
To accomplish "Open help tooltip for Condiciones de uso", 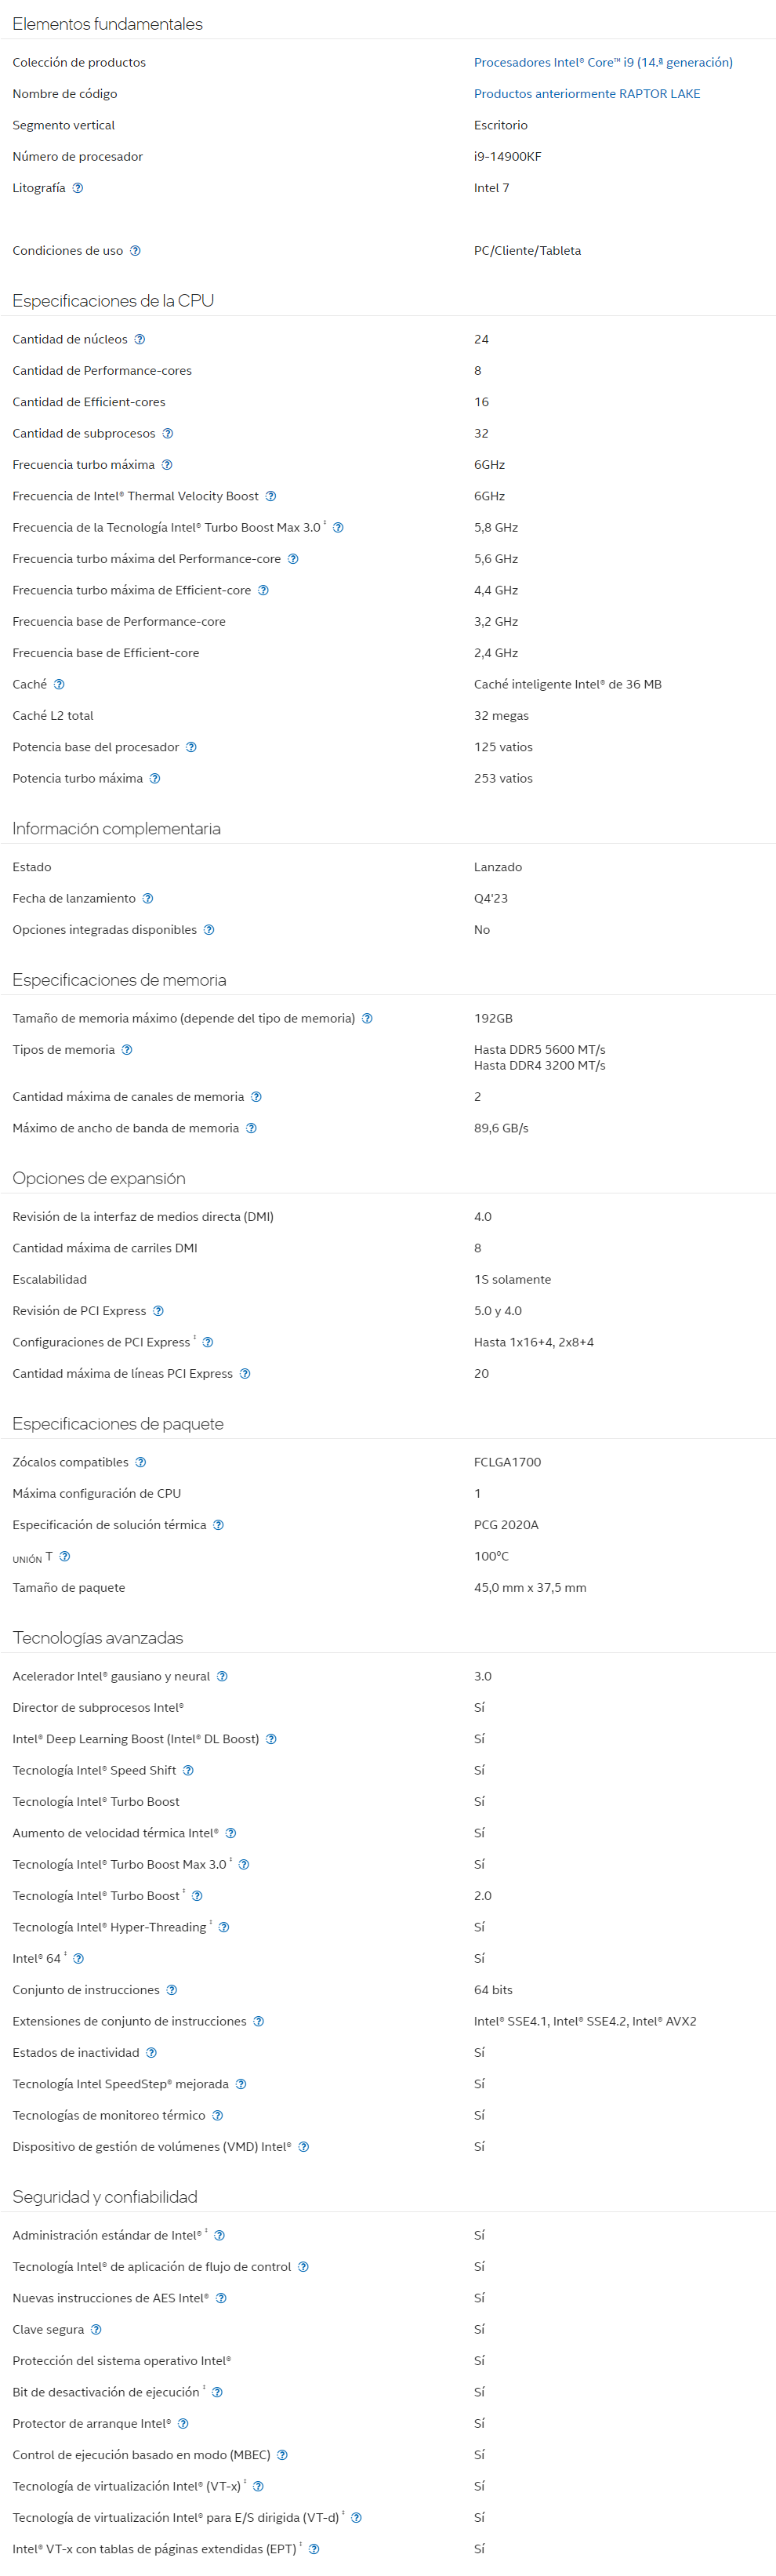I will click(x=135, y=251).
